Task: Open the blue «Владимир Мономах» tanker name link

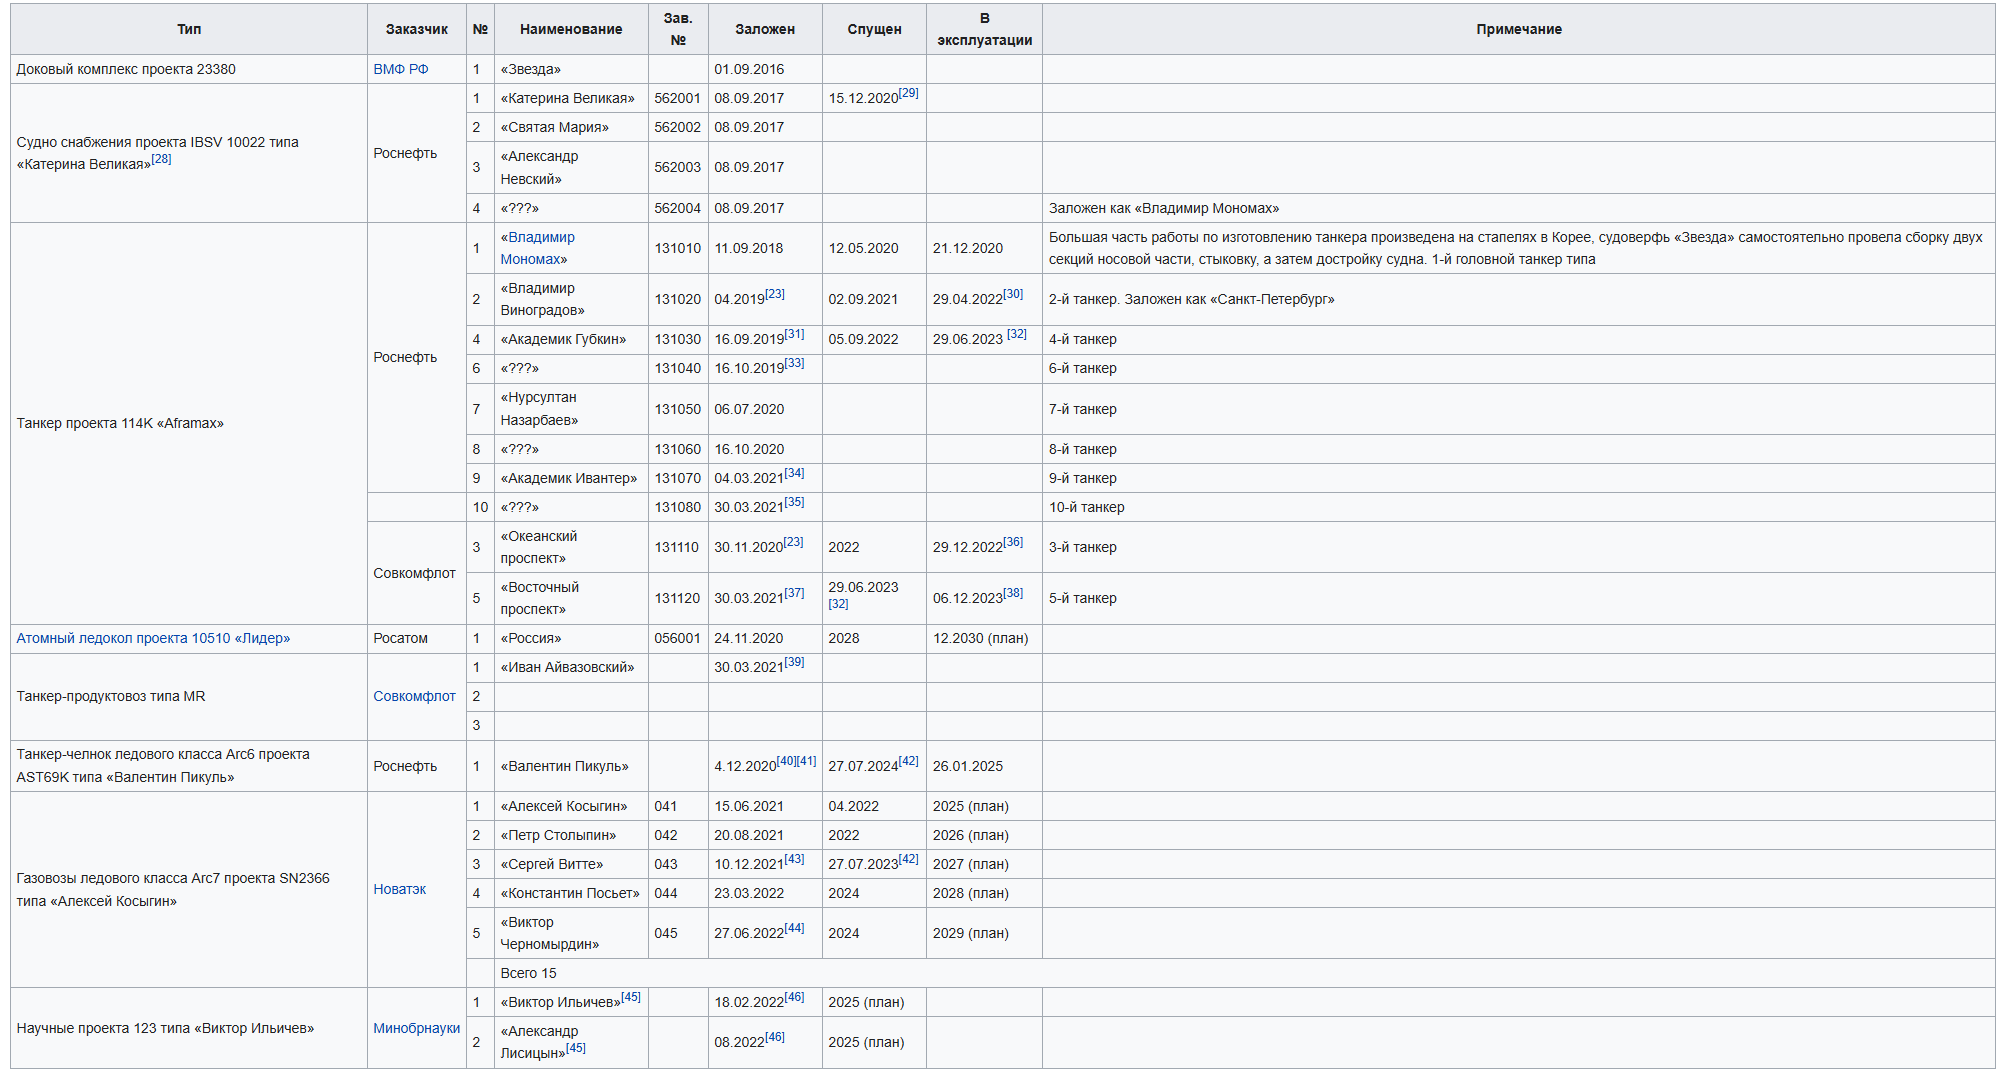Action: click(538, 248)
